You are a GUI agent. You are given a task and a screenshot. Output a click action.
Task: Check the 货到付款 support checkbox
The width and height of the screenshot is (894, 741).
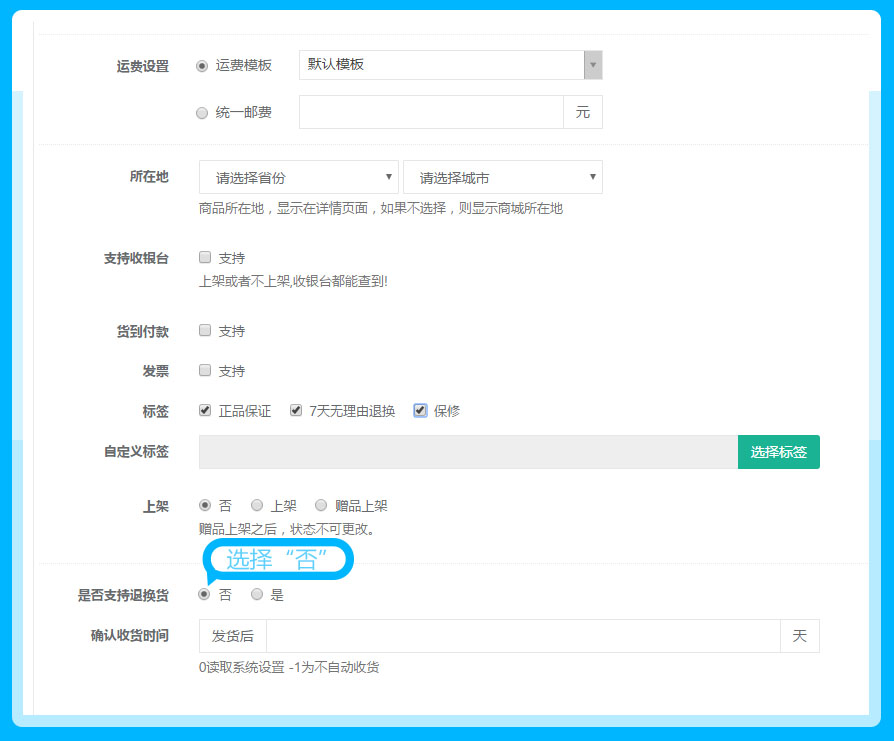click(205, 330)
